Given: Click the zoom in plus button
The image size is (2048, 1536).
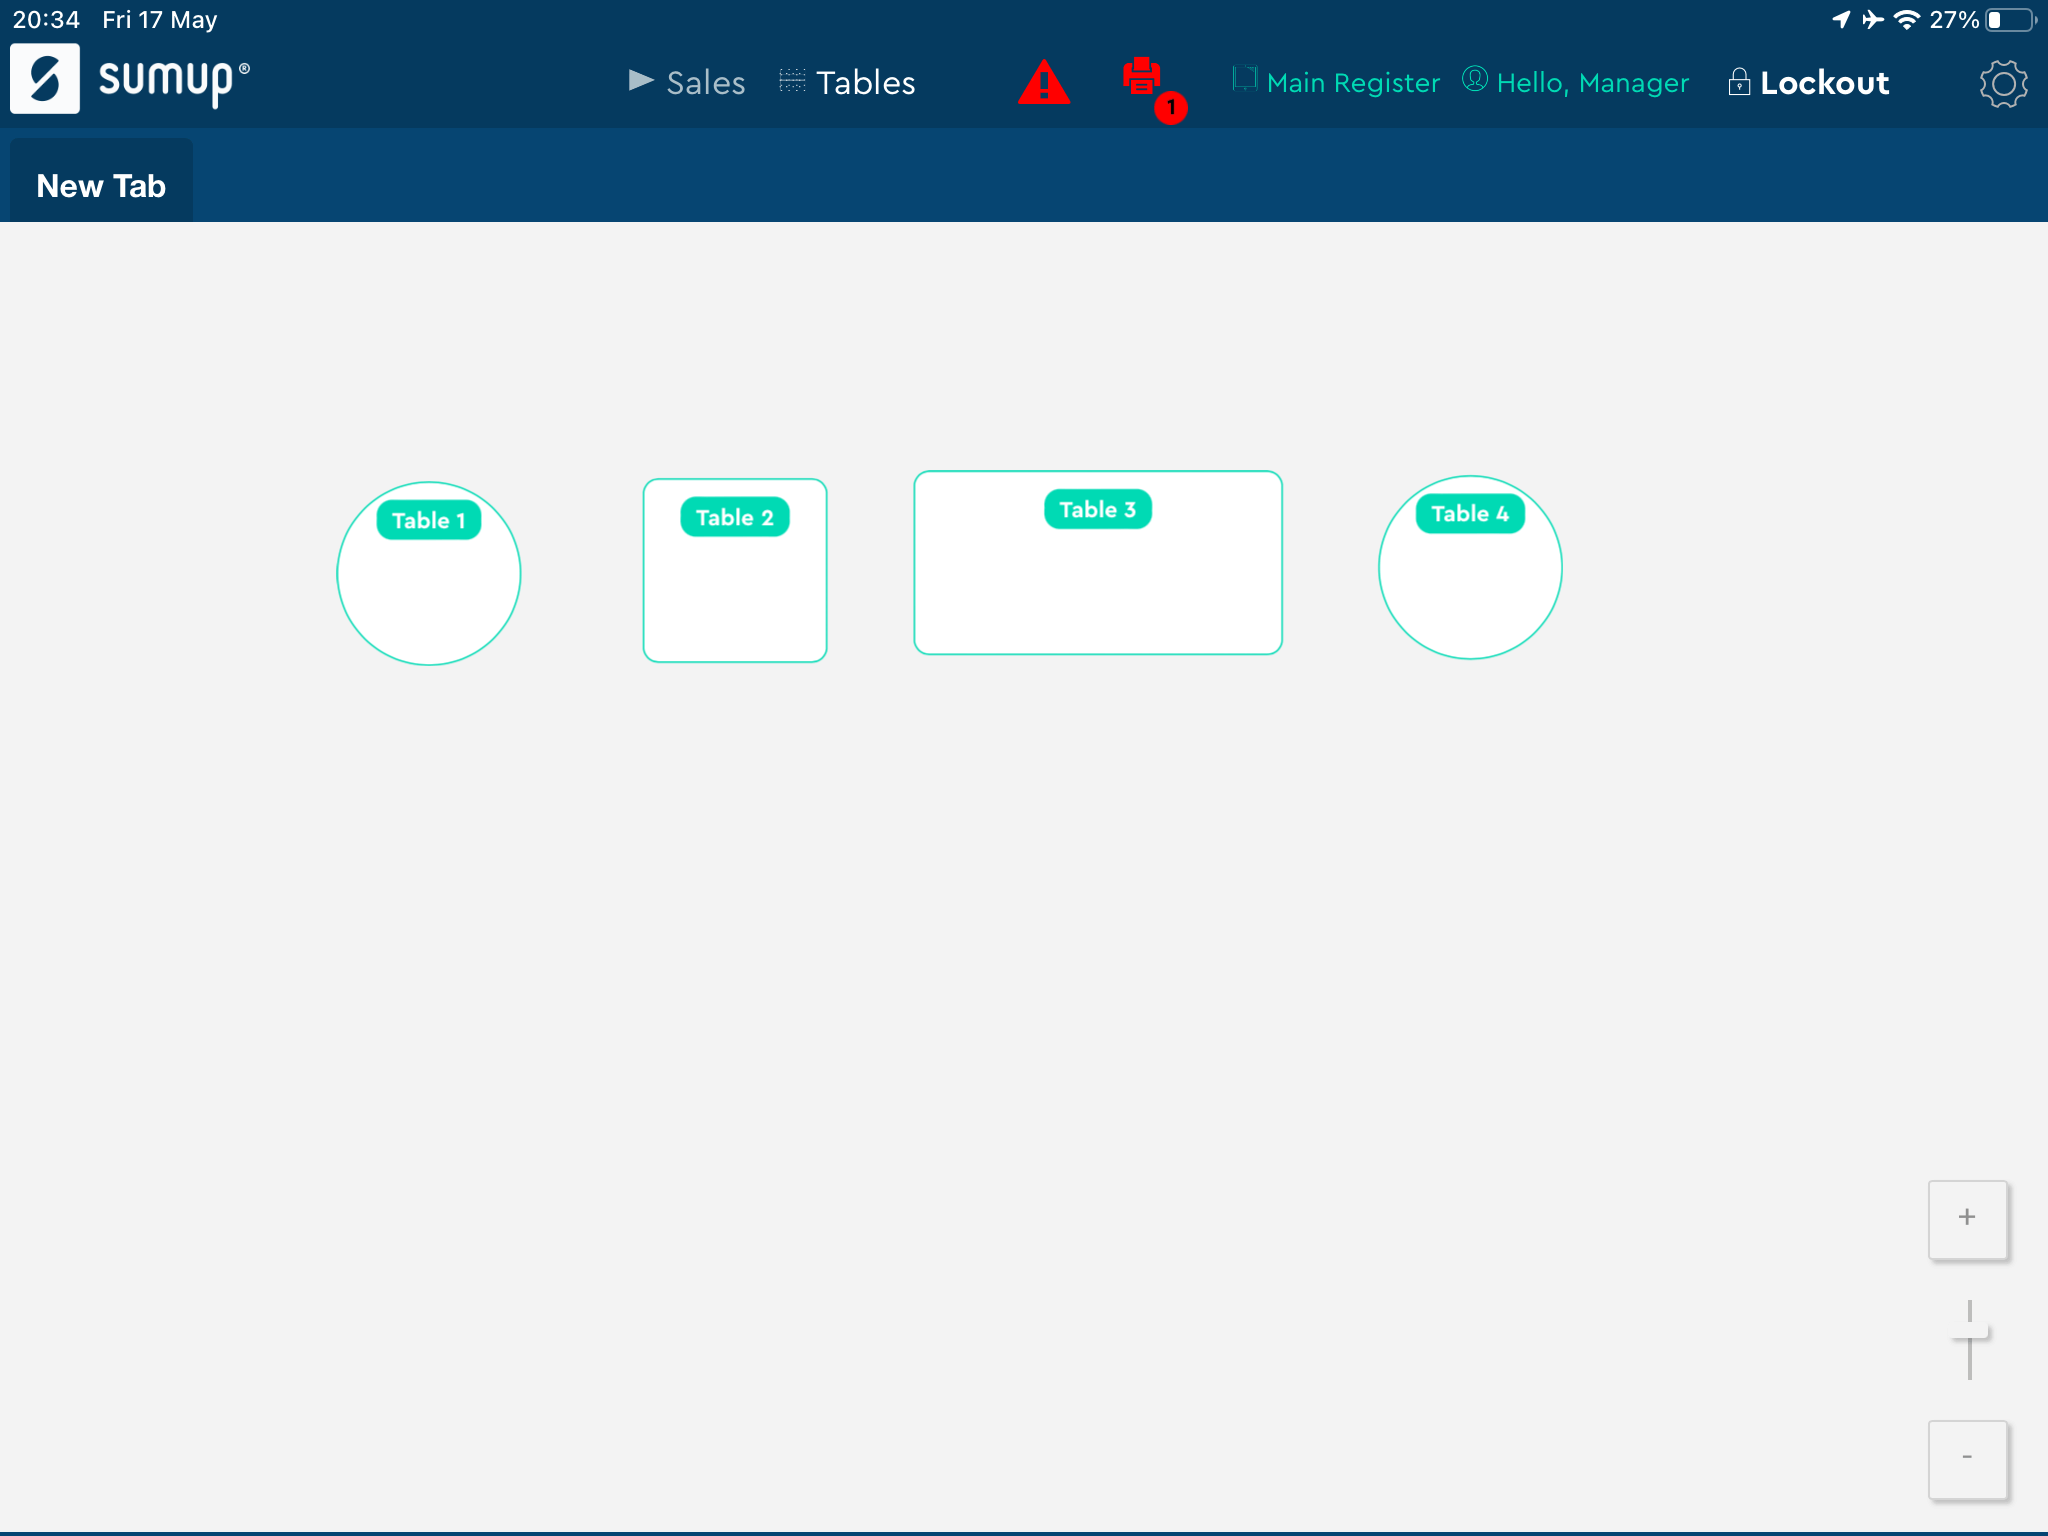Looking at the screenshot, I should [1968, 1218].
